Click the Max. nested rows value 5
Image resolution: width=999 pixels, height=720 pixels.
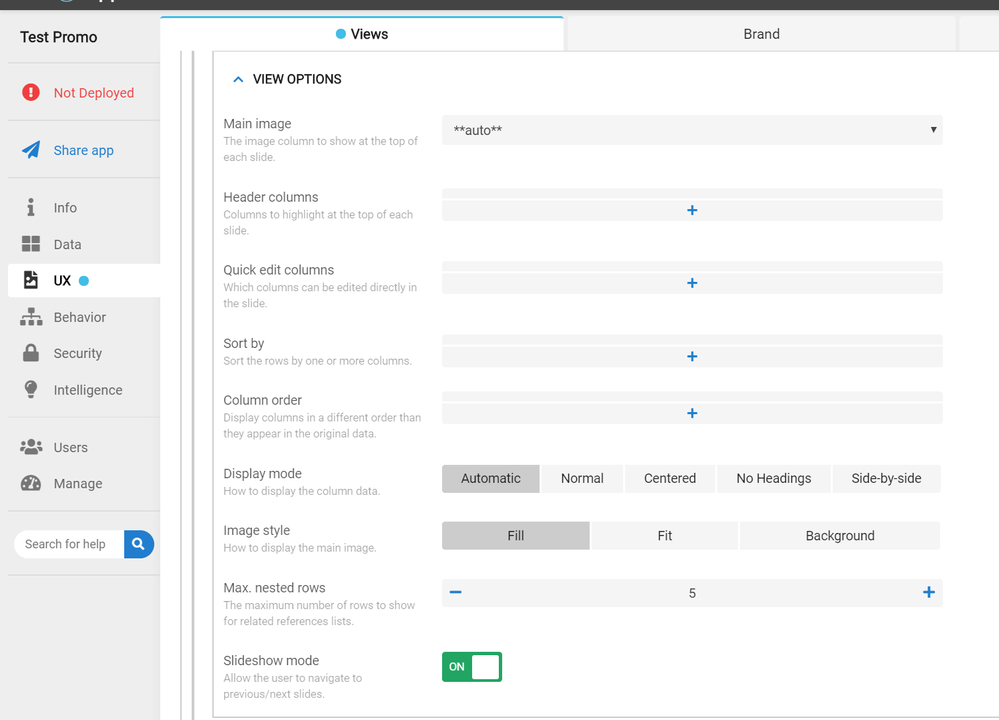point(692,593)
